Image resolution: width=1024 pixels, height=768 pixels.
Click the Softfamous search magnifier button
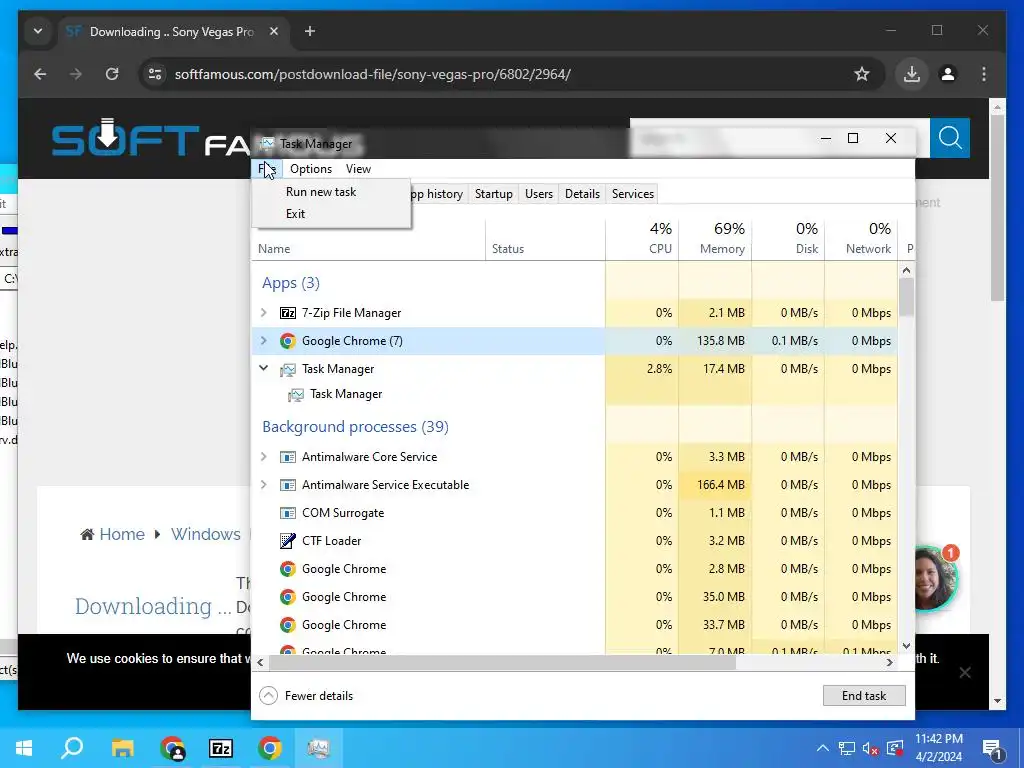[950, 138]
